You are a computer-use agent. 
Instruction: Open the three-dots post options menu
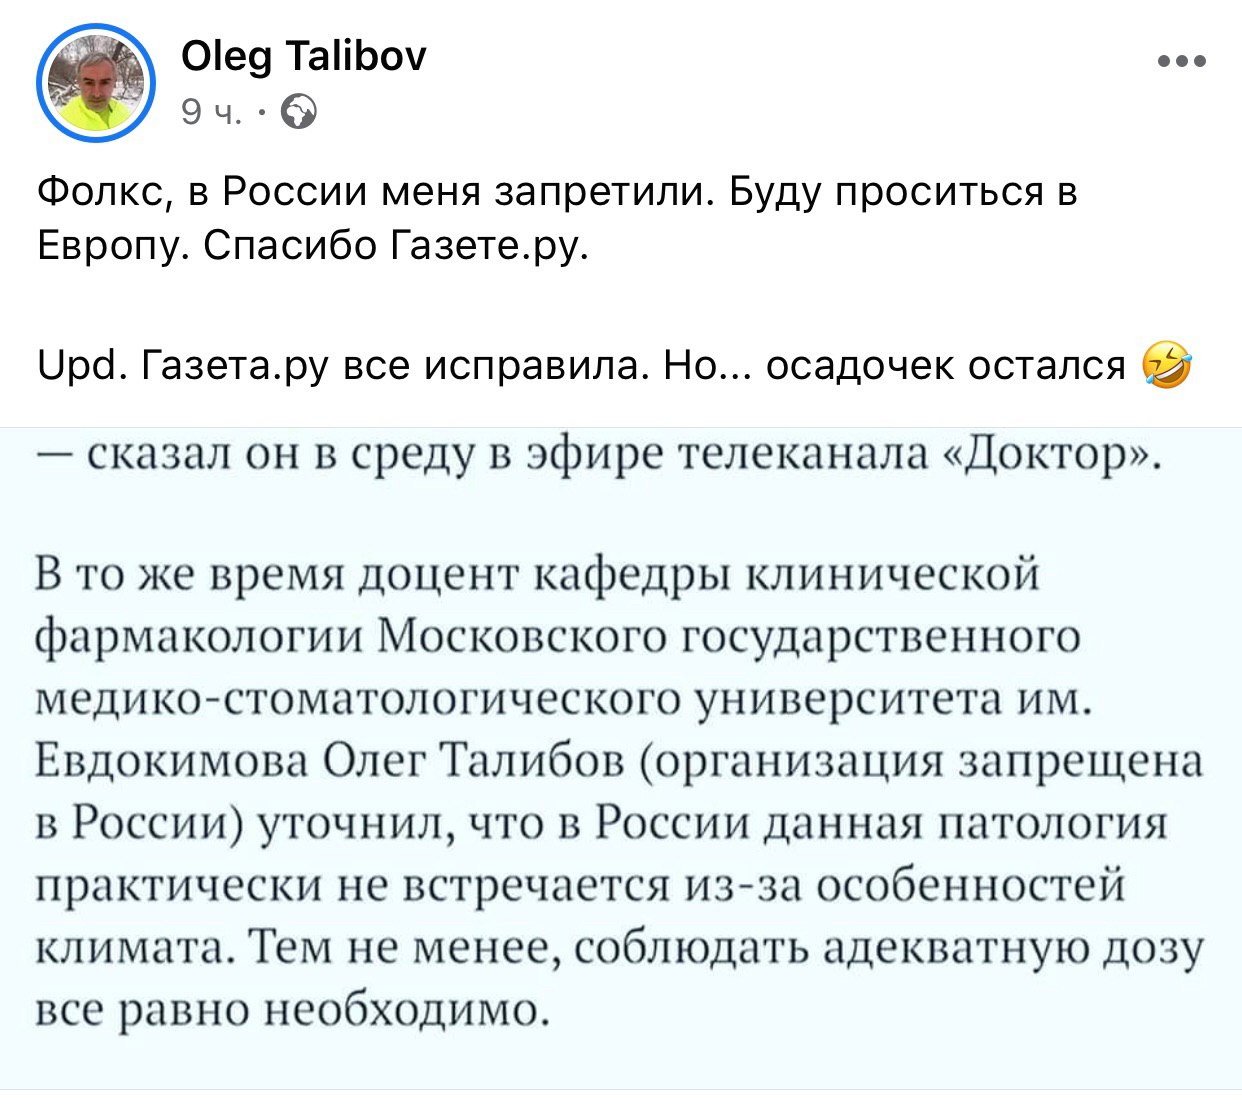point(1182,62)
